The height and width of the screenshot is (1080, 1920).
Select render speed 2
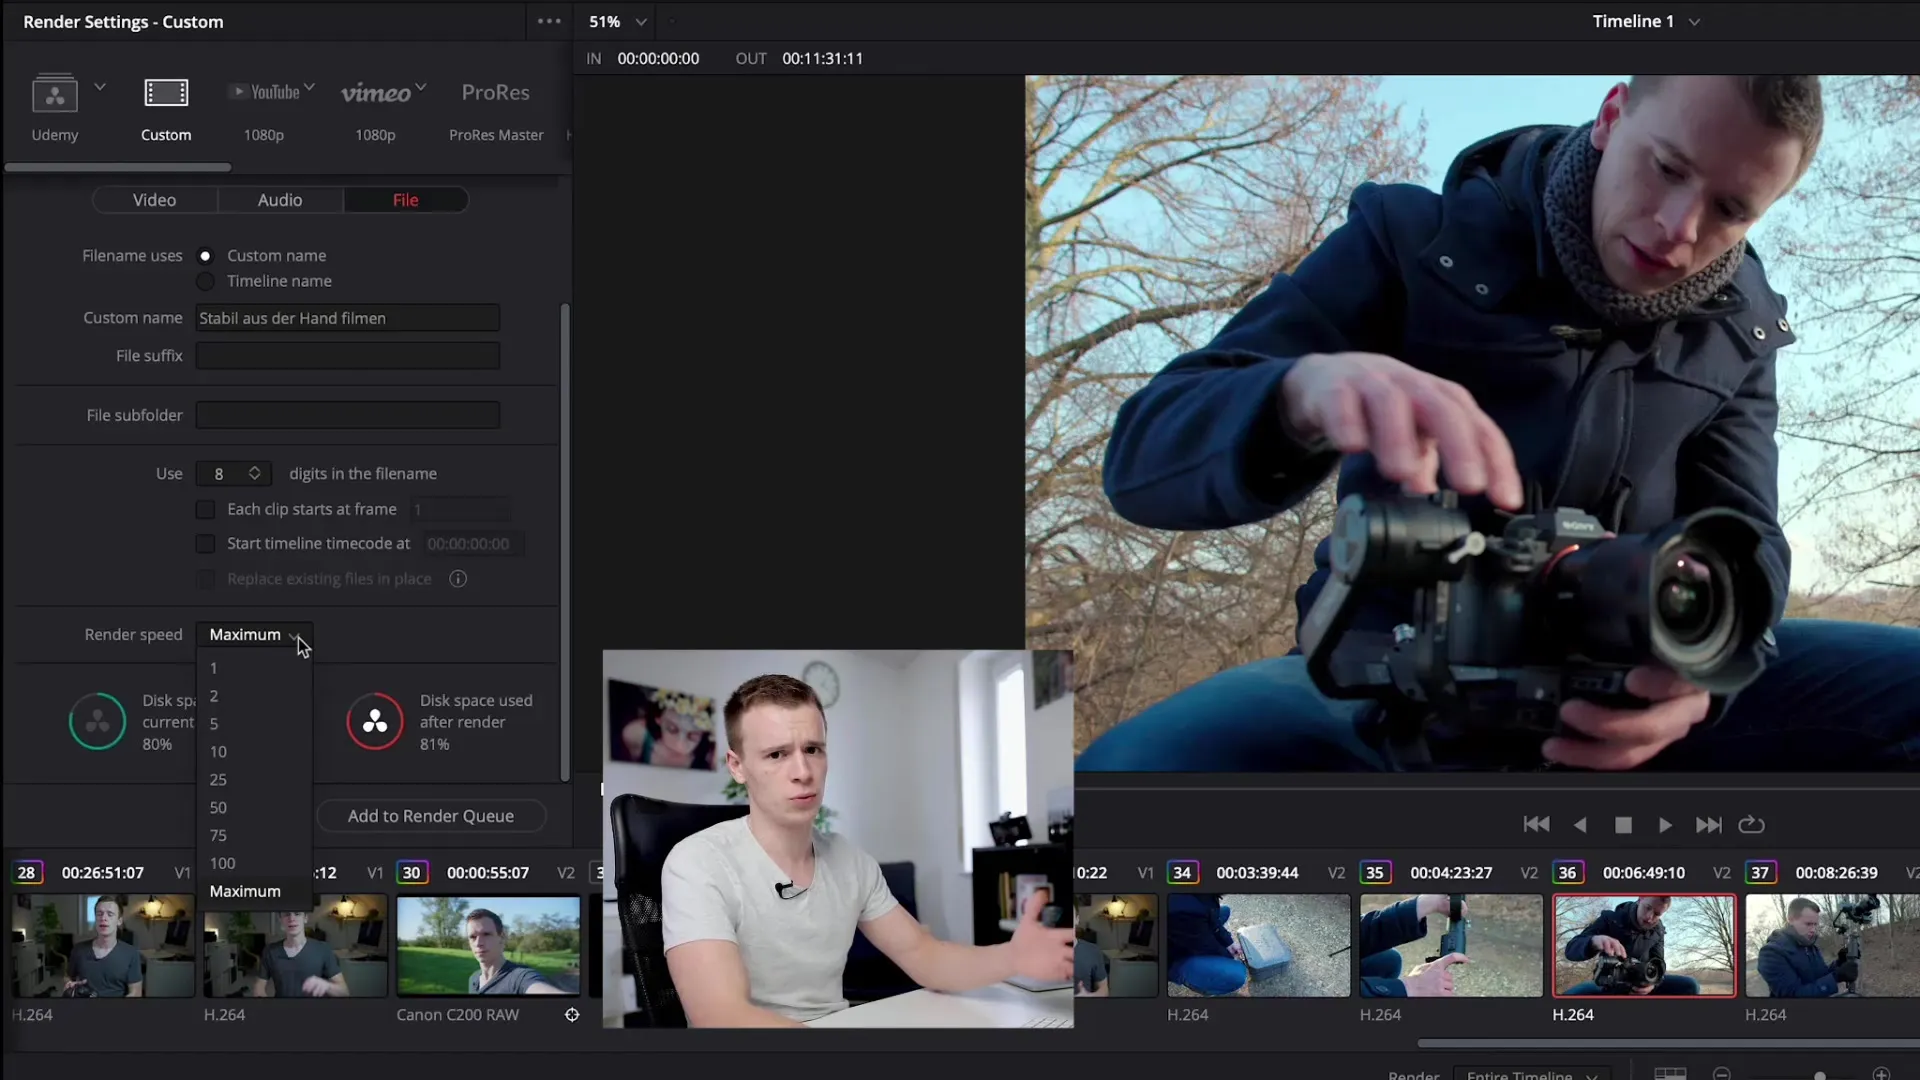pyautogui.click(x=254, y=696)
